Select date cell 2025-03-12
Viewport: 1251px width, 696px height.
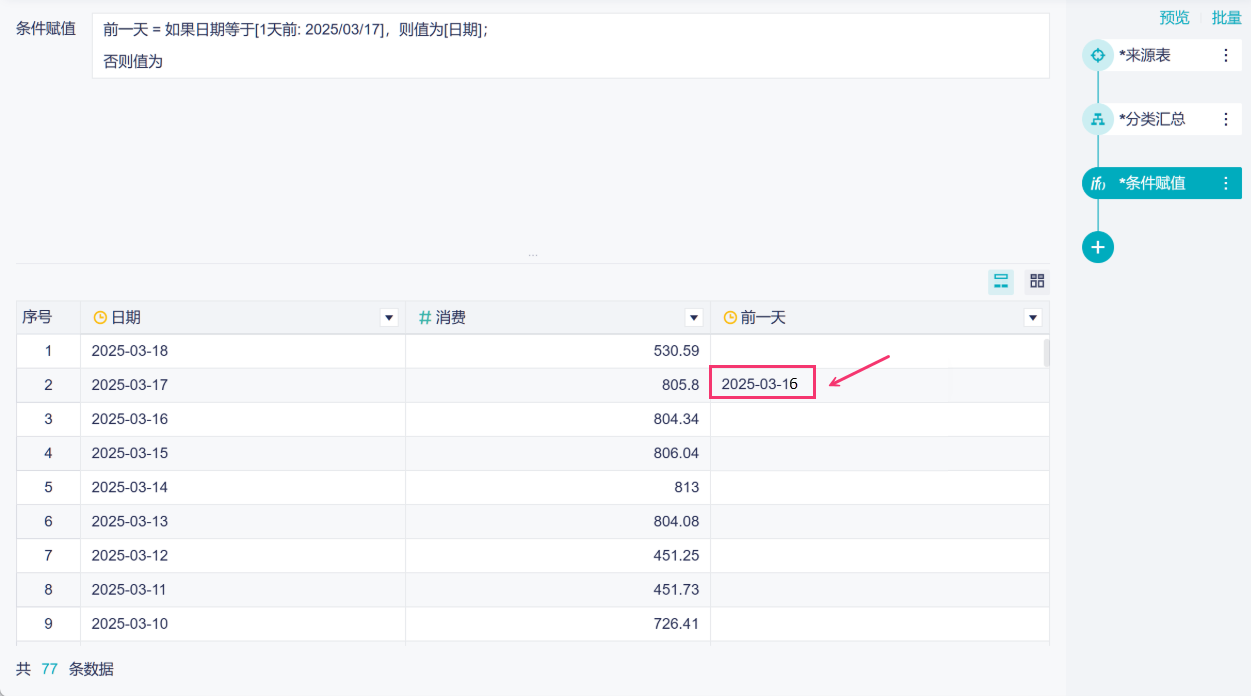[130, 555]
